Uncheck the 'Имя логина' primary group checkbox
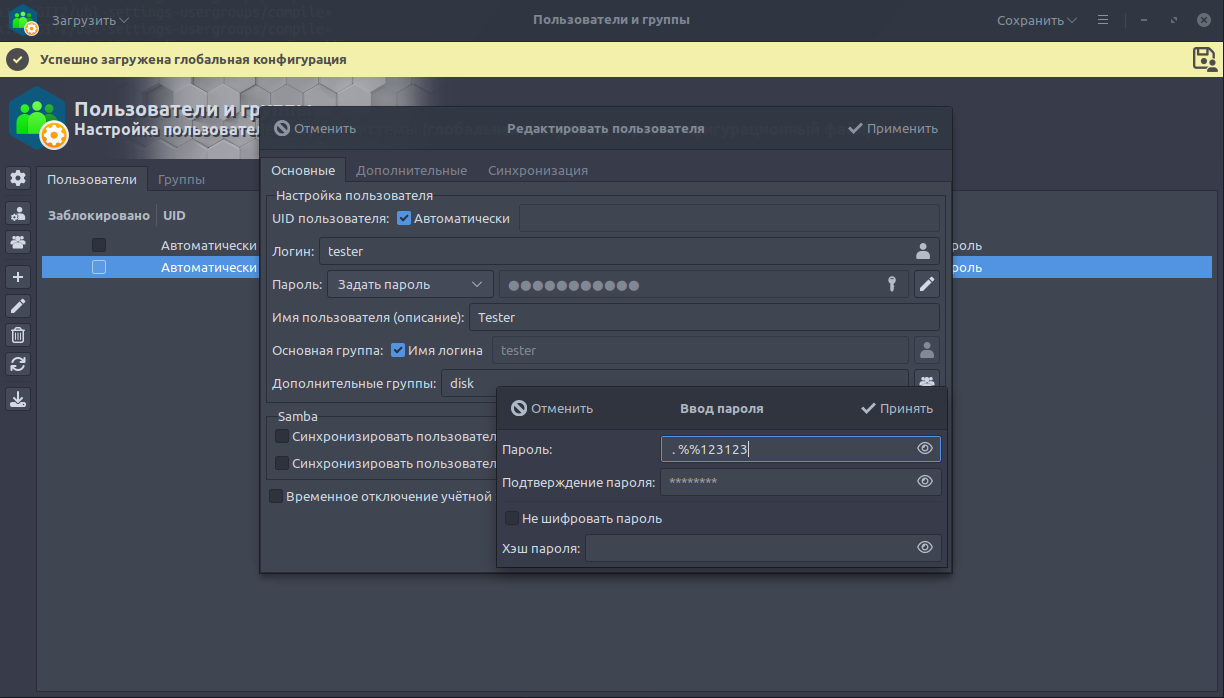1224x698 pixels. tap(398, 350)
